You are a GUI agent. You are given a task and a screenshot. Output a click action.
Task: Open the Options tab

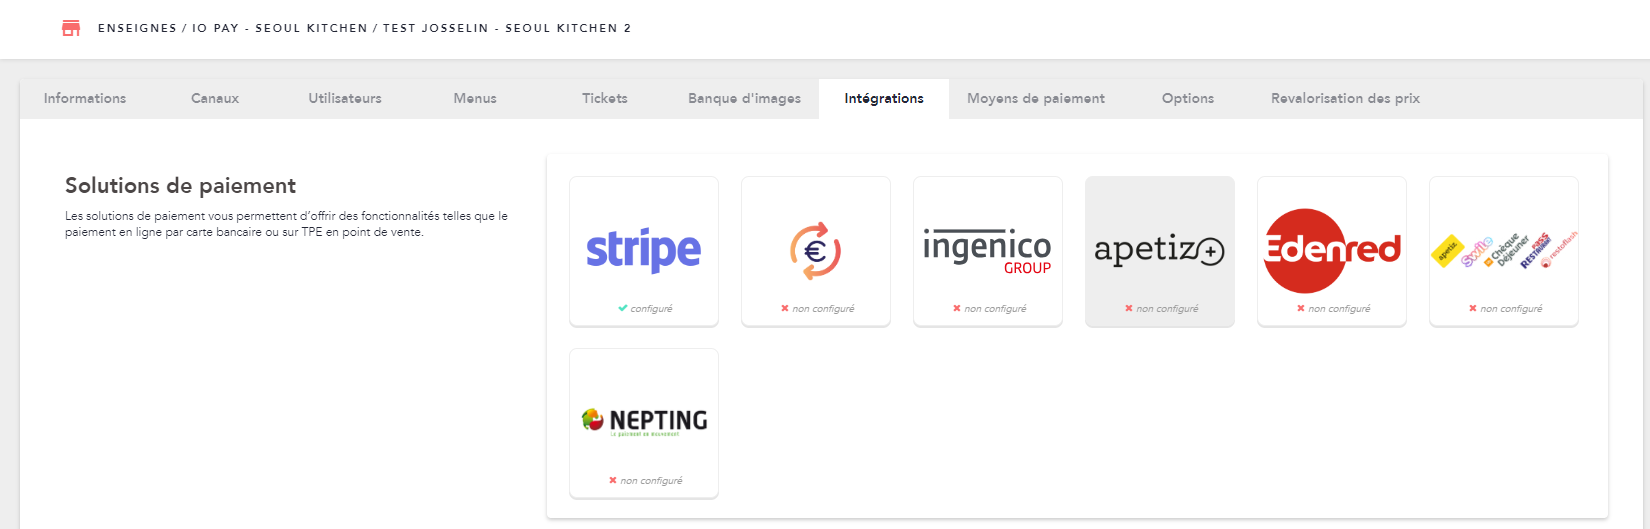pos(1188,98)
